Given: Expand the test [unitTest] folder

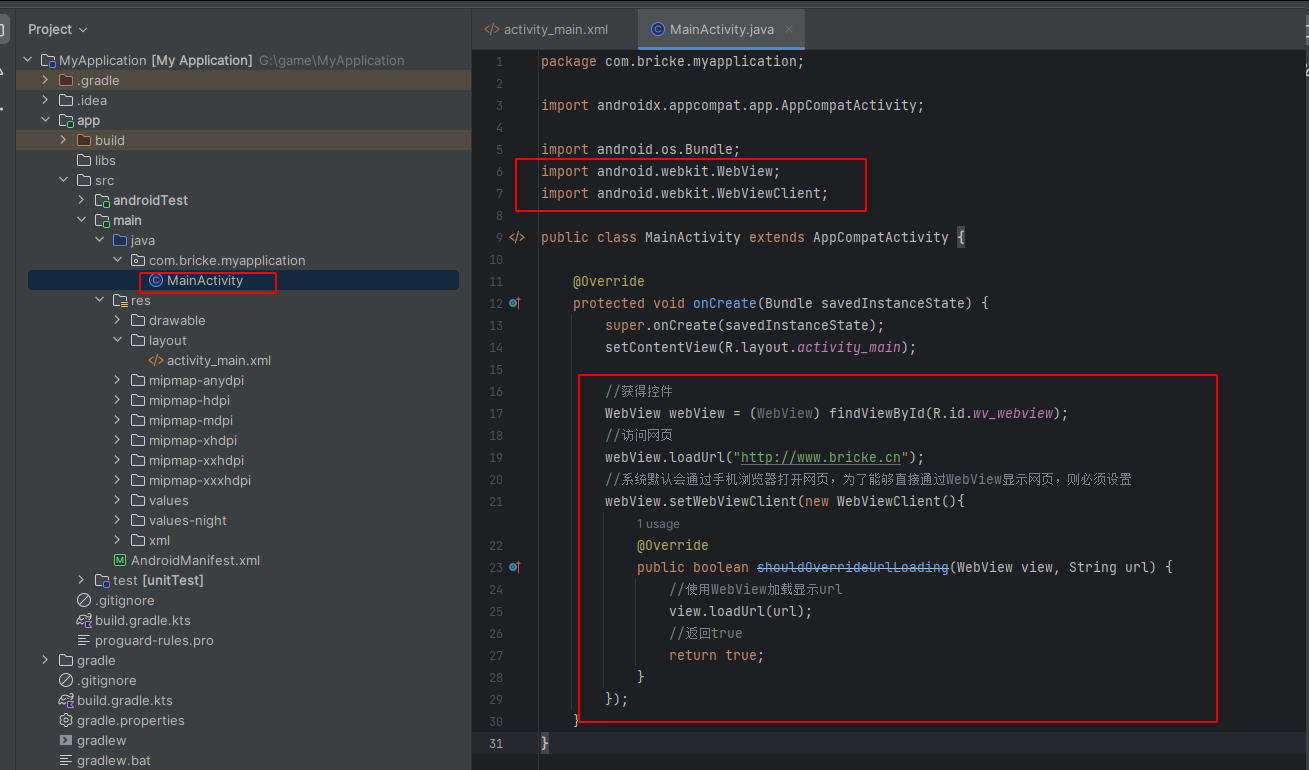Looking at the screenshot, I should click(82, 580).
